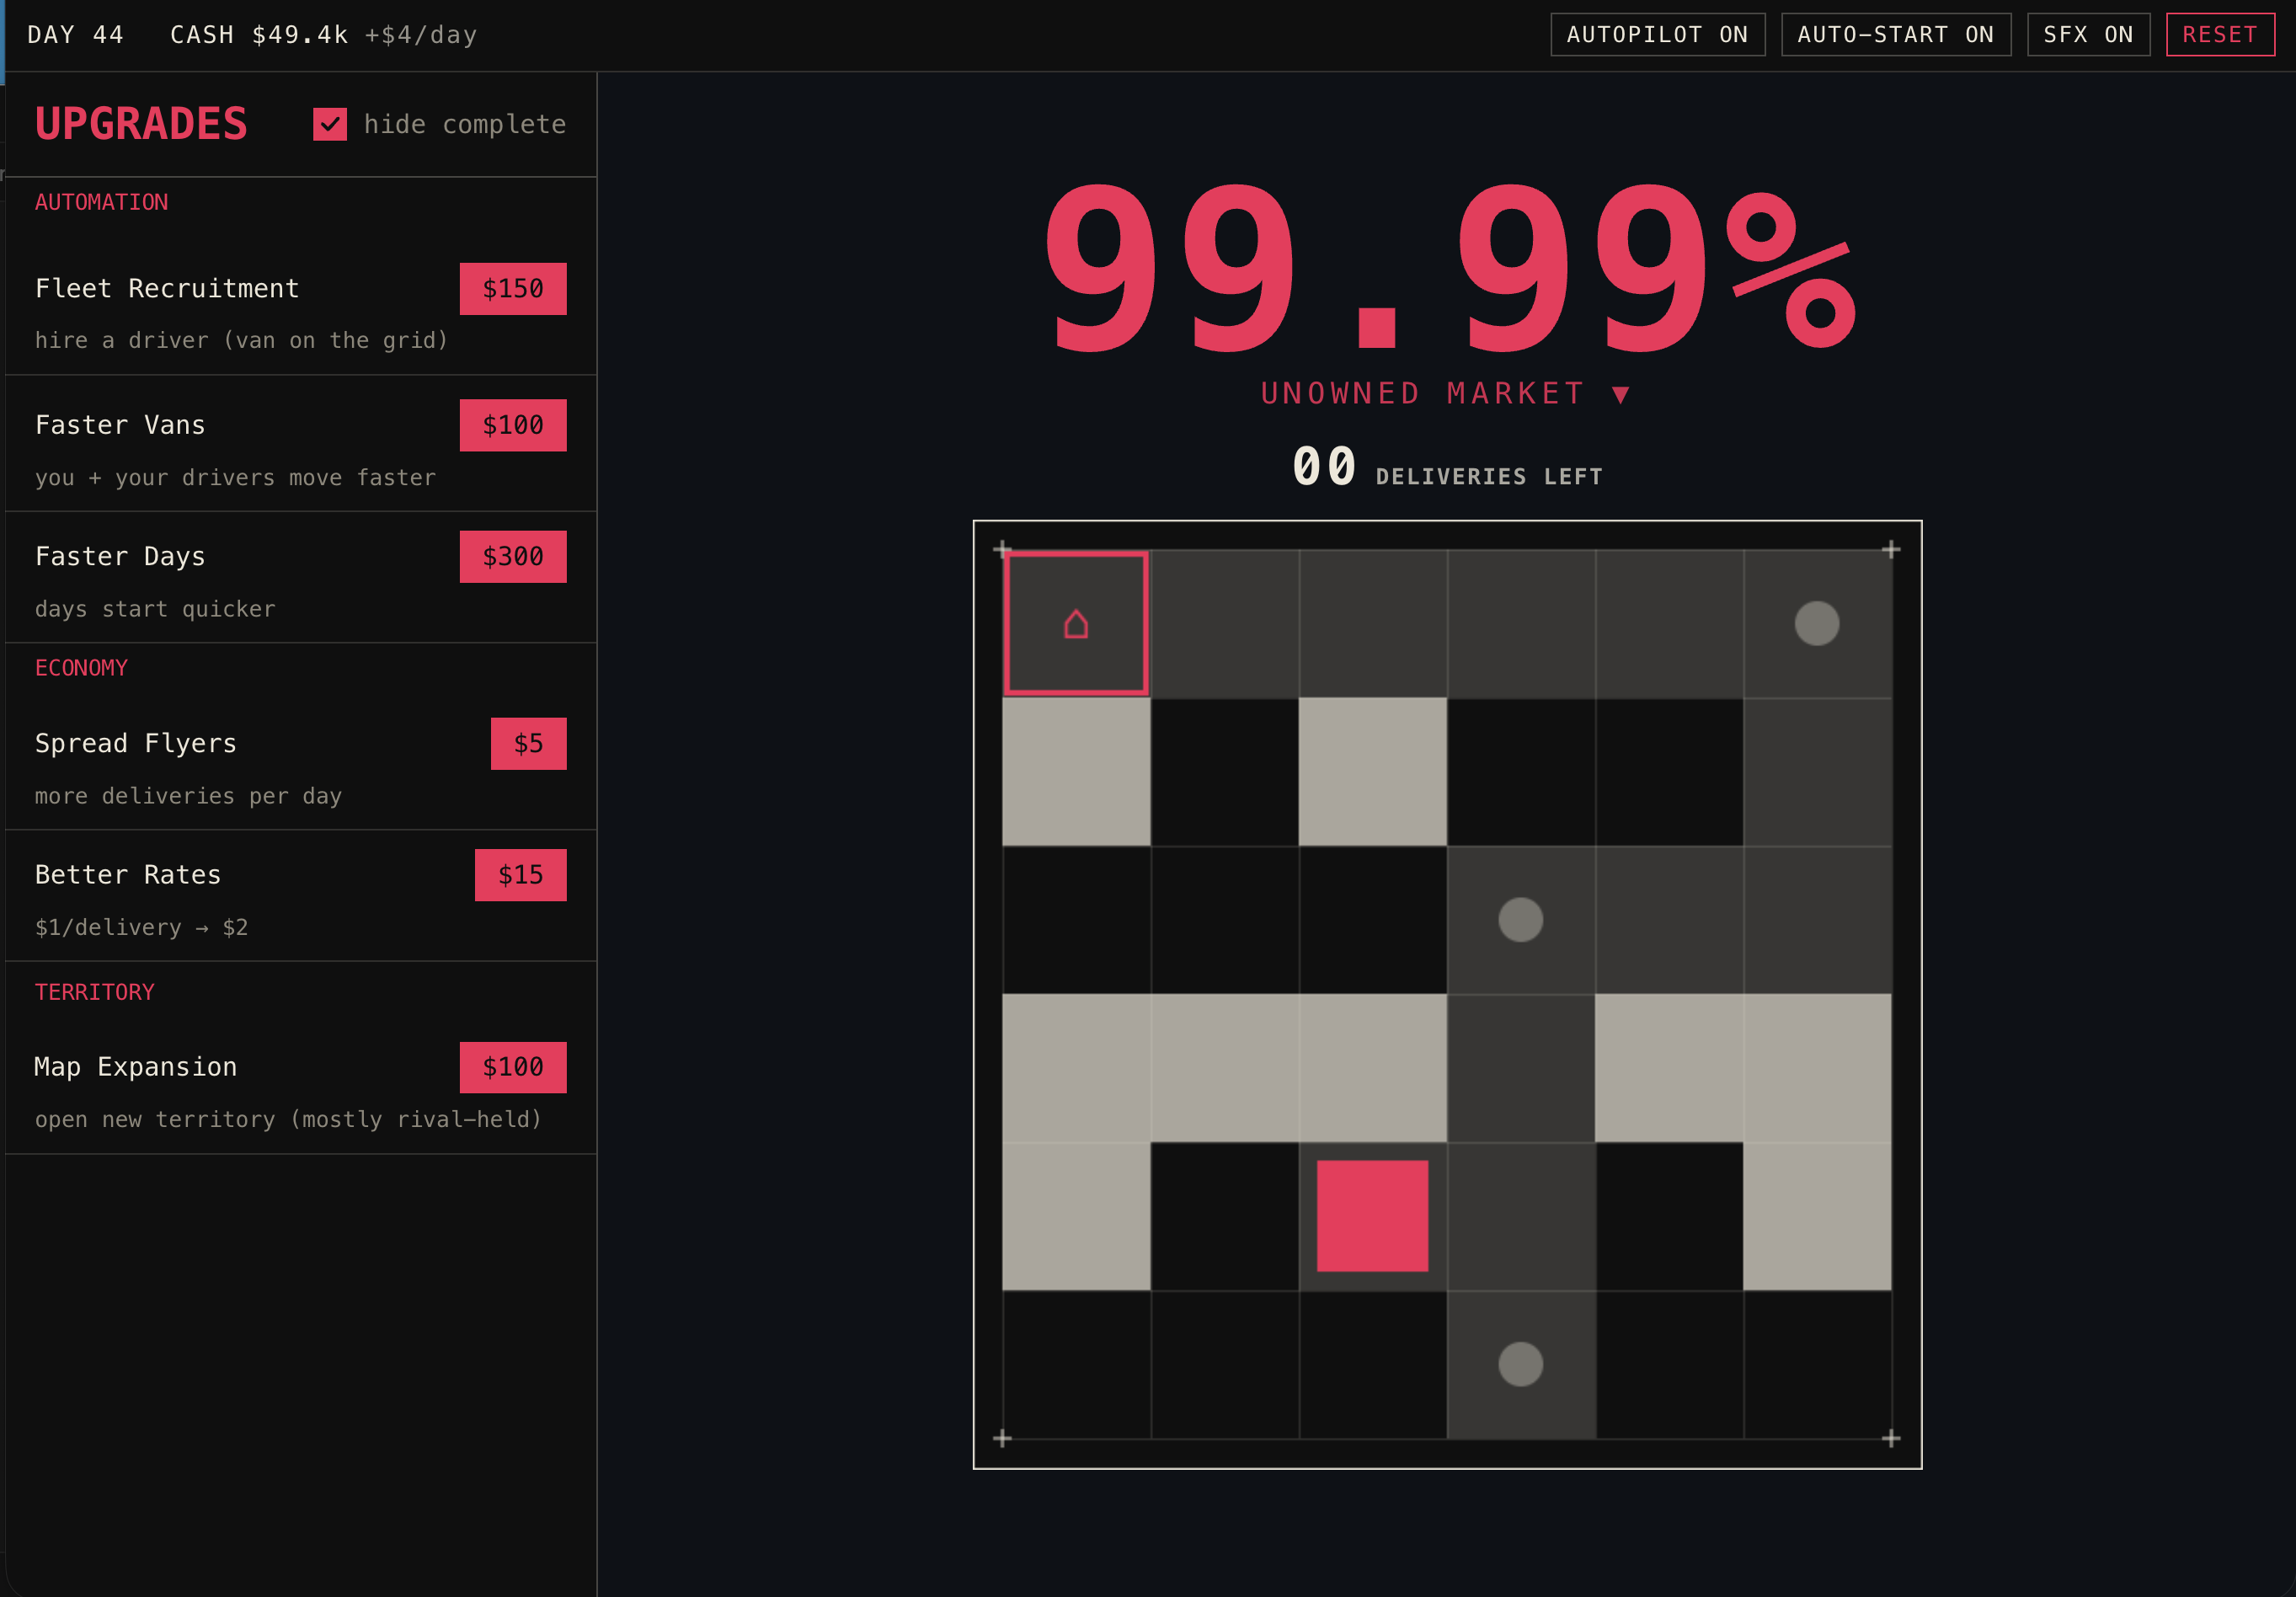Purchase Faster Vans upgrade for $100

pos(513,425)
